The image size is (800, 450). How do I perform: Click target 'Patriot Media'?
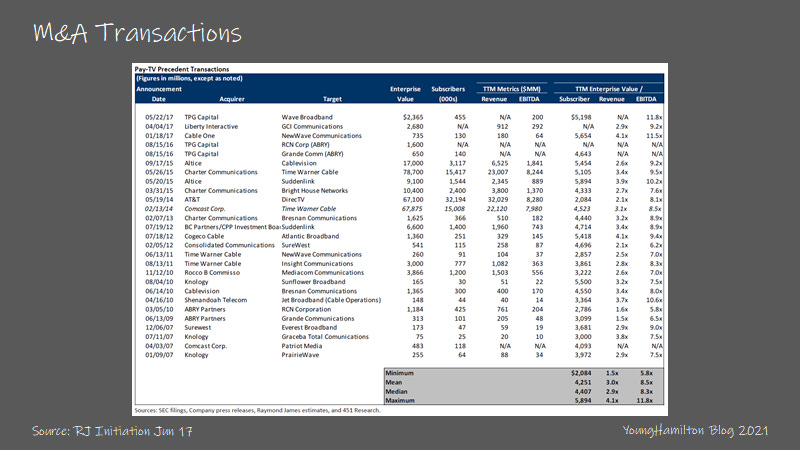pos(302,346)
